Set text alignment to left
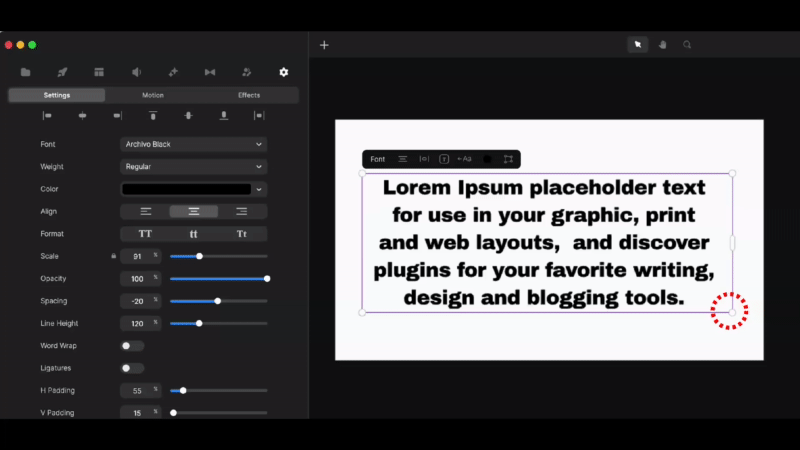This screenshot has width=800, height=450. coord(145,212)
